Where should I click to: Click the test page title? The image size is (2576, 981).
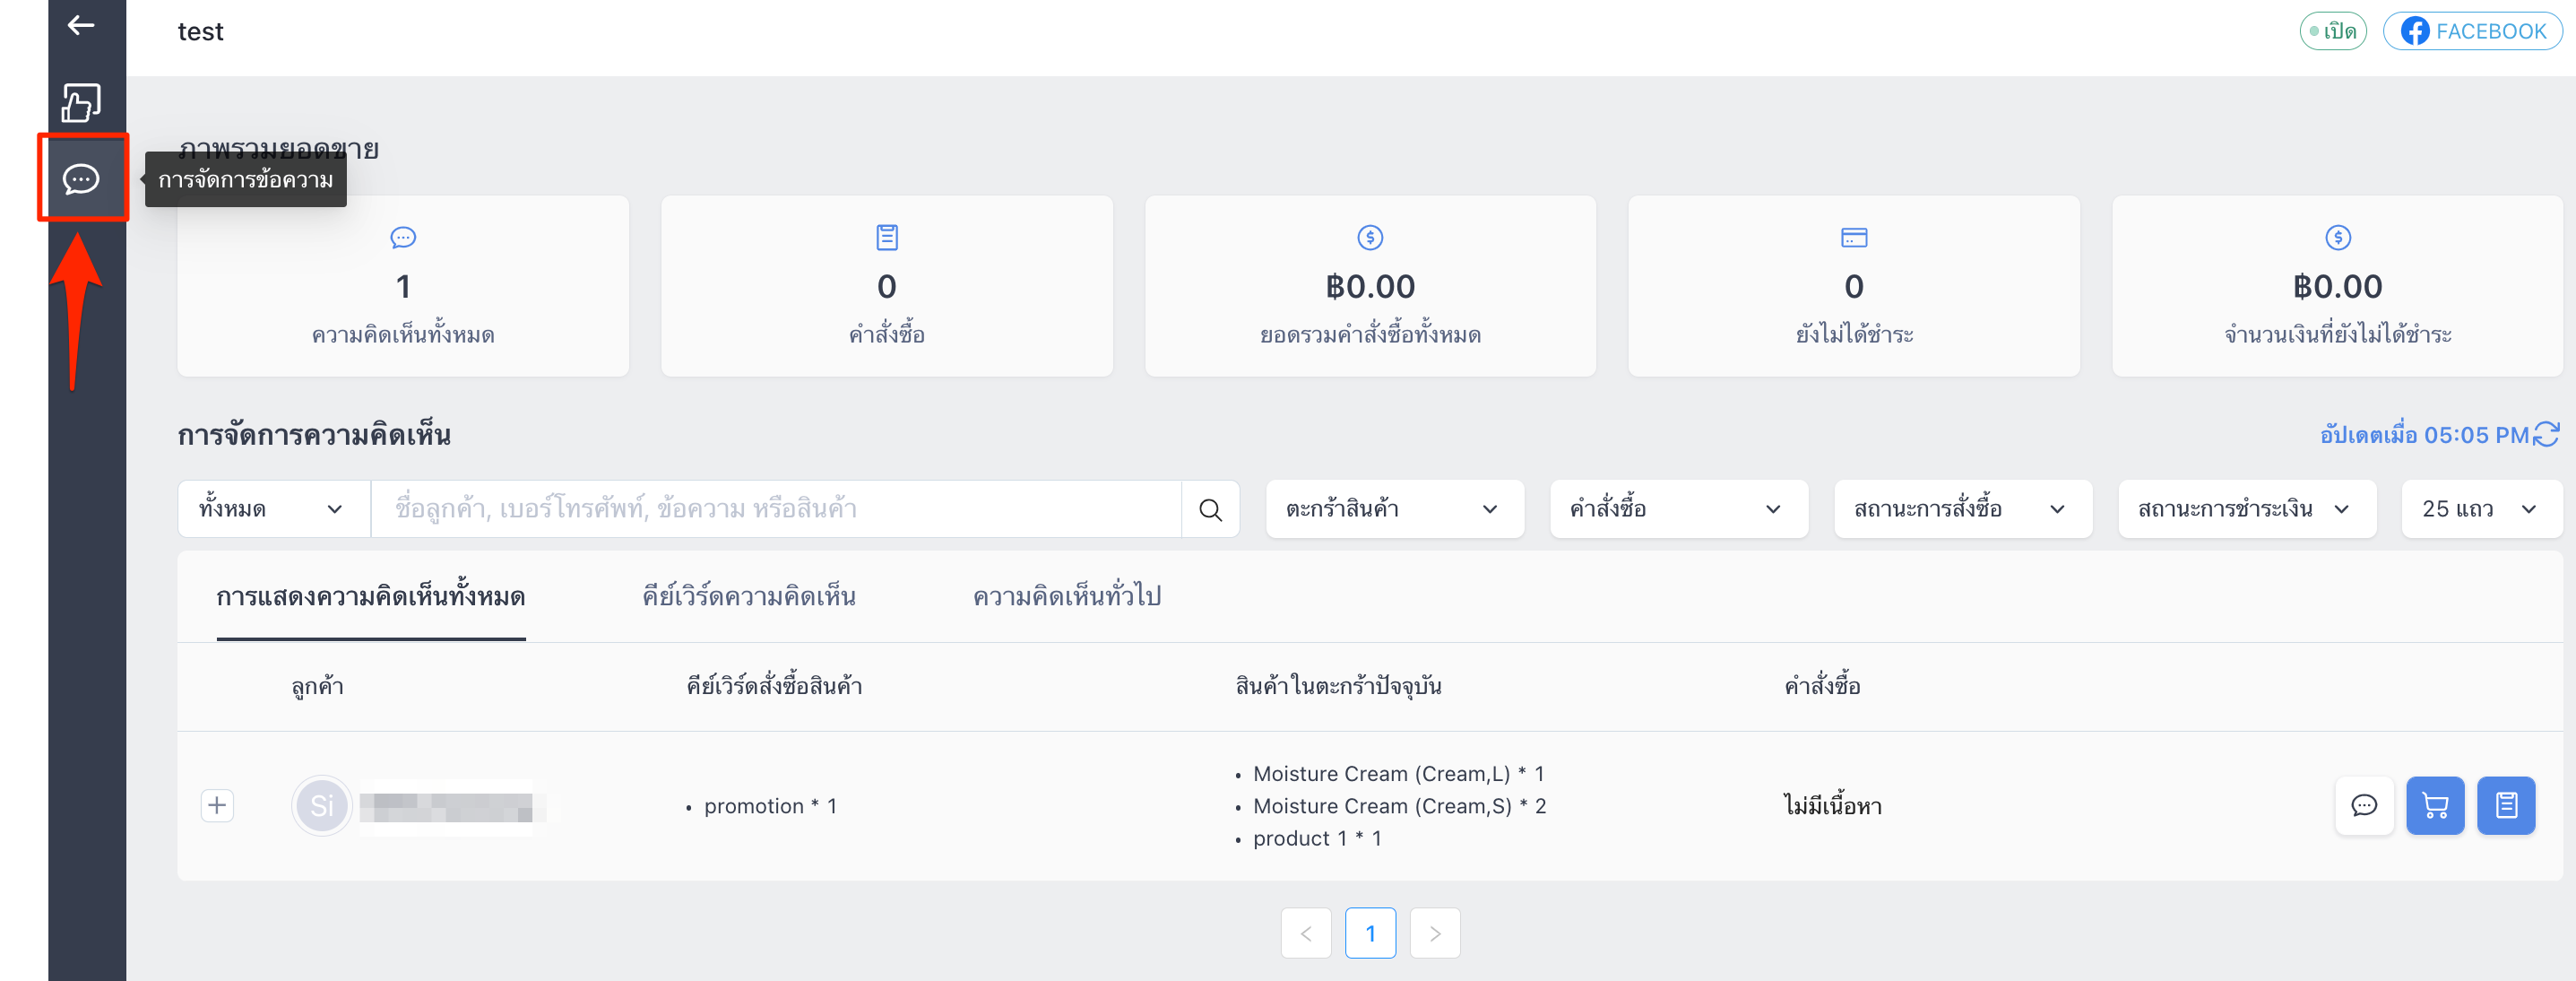pos(200,32)
